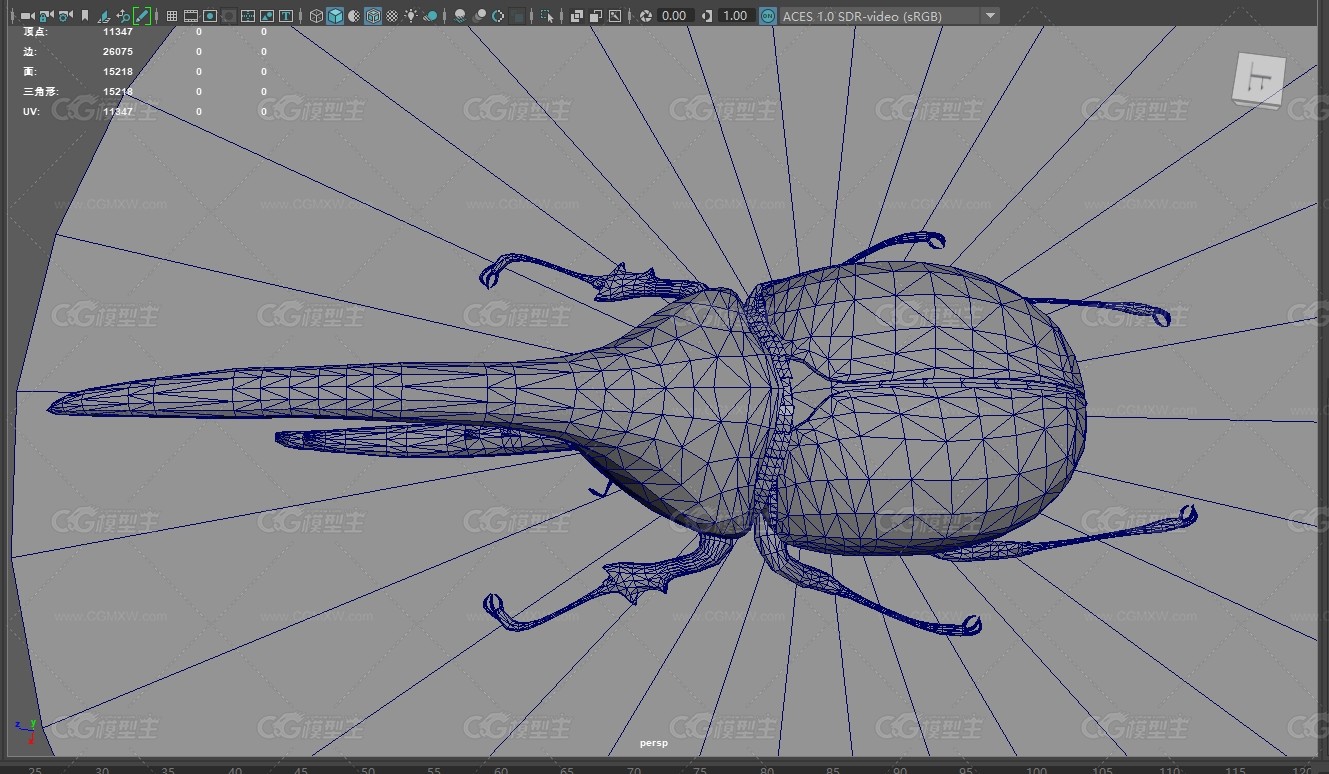Click the persp camera label
The image size is (1329, 774).
tap(654, 743)
